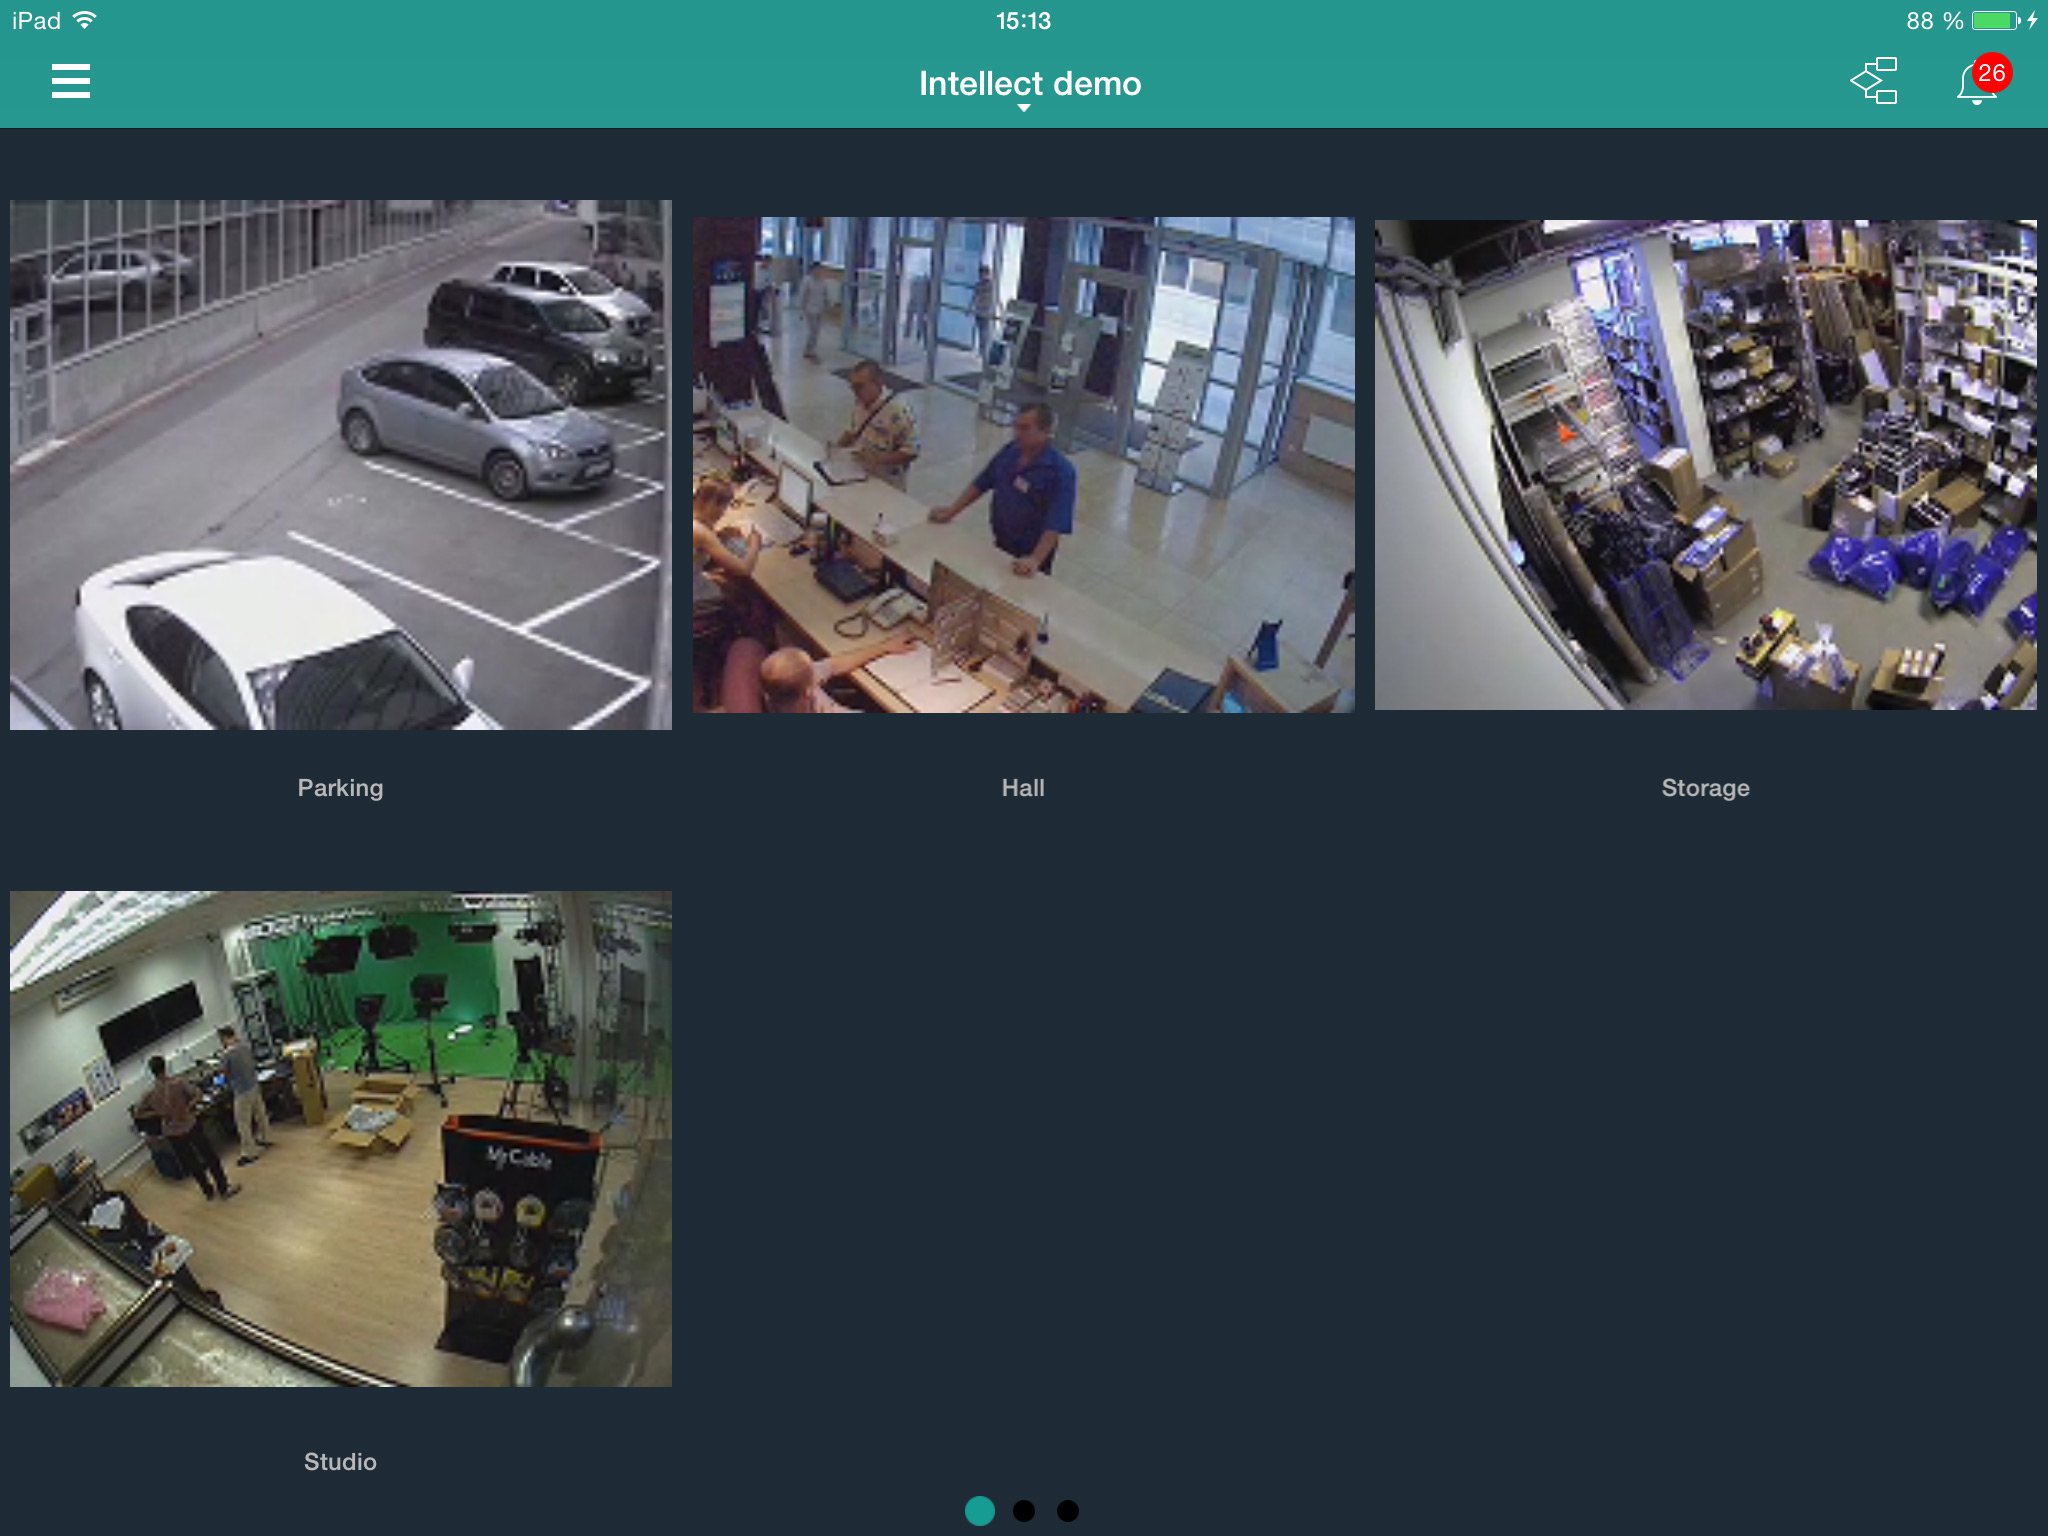The height and width of the screenshot is (1536, 2048).
Task: Open the notifications bell
Action: click(1976, 84)
